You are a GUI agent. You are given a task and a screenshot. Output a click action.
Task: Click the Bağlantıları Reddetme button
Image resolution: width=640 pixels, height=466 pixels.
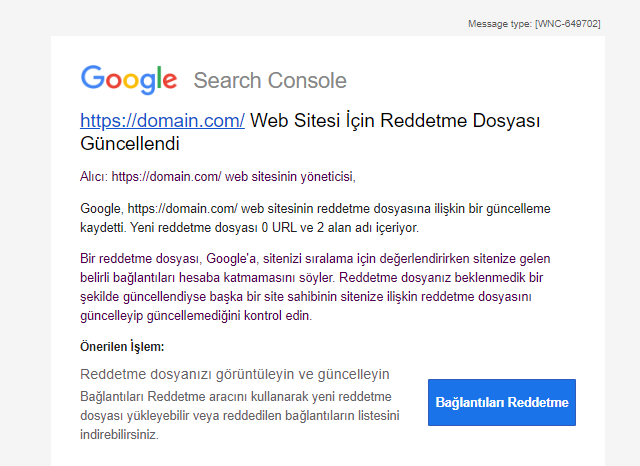(502, 402)
